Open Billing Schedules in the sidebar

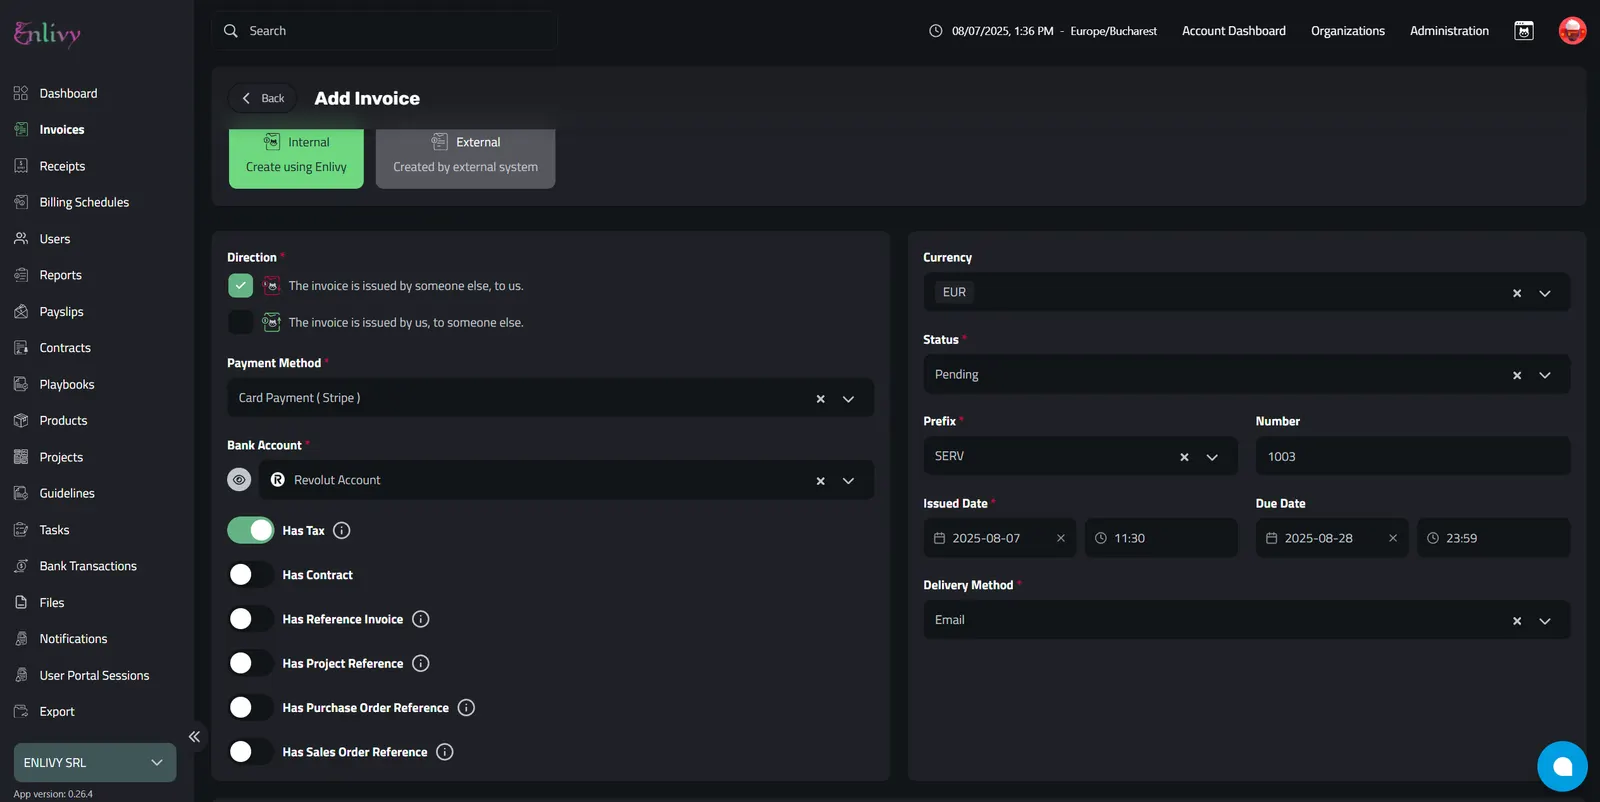tap(84, 202)
